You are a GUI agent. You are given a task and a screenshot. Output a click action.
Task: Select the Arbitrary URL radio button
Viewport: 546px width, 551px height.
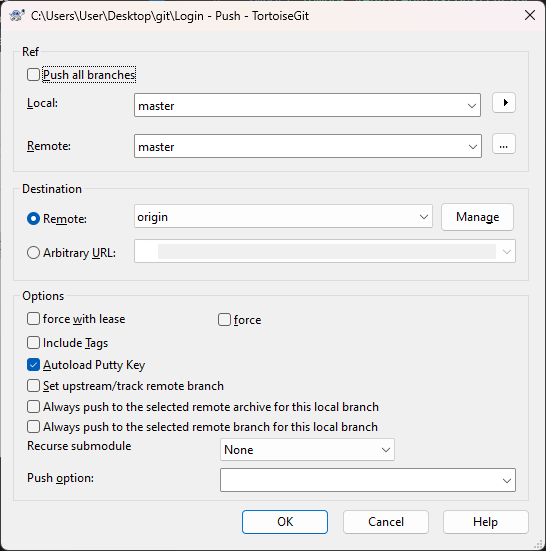[x=33, y=253]
